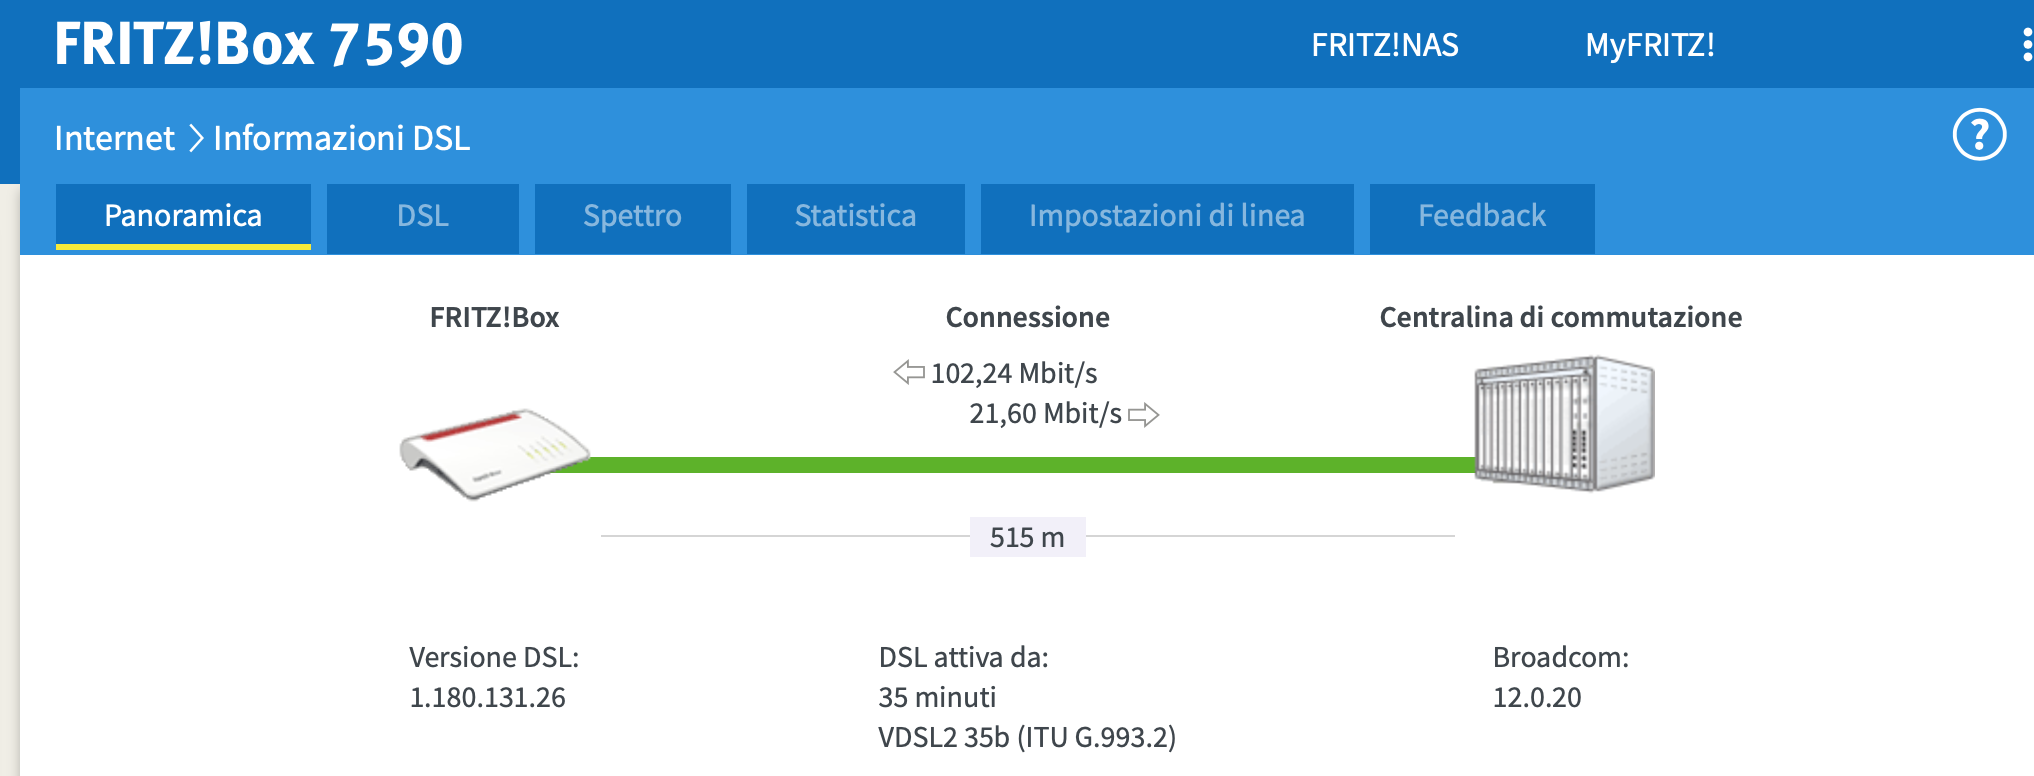Click the 515 m line length label

(1027, 537)
